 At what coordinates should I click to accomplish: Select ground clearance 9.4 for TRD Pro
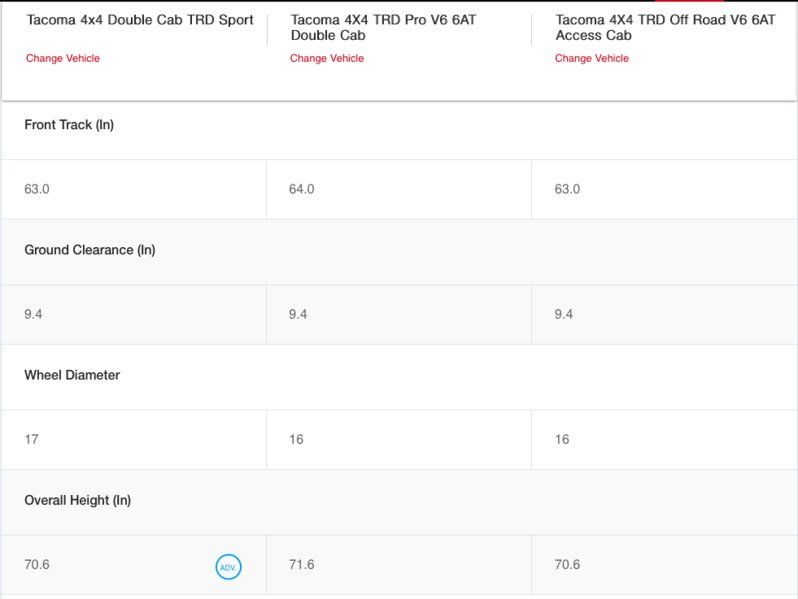(x=298, y=315)
